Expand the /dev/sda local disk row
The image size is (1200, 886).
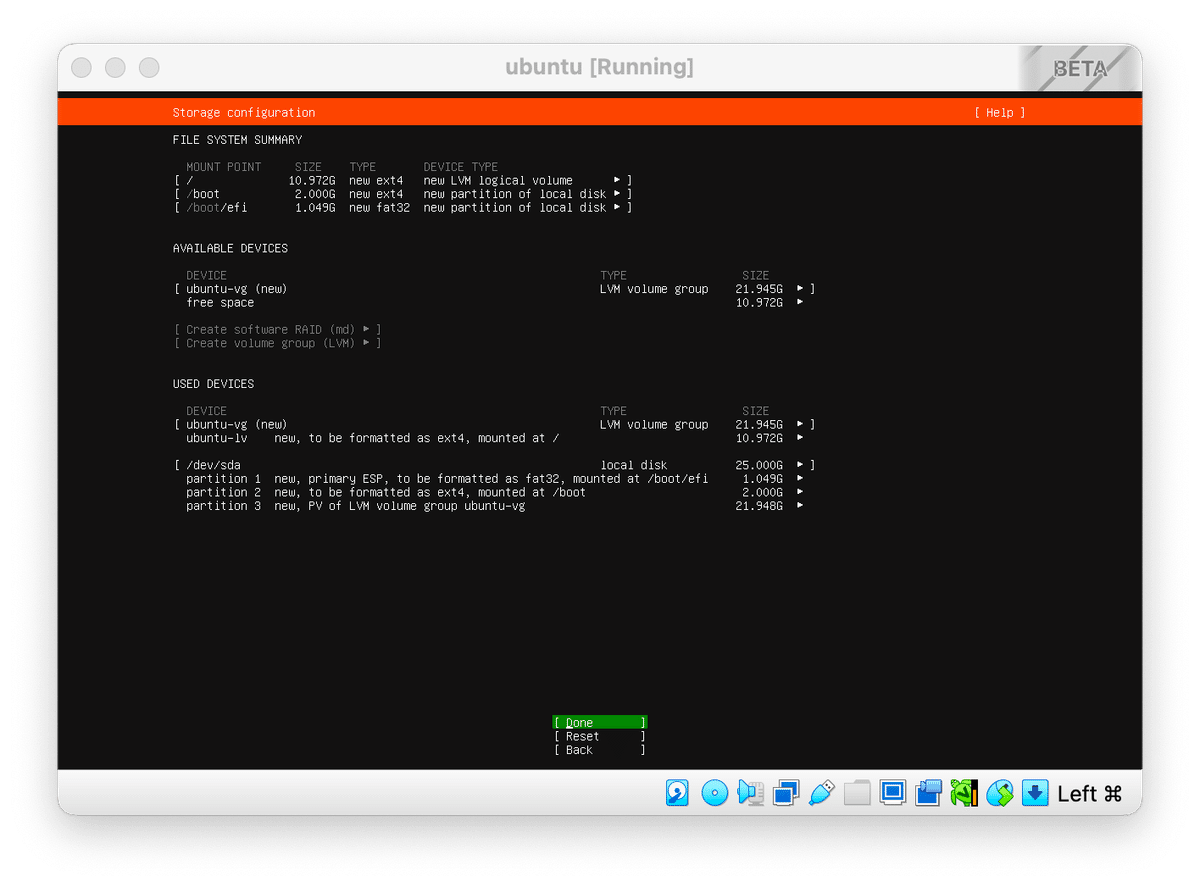coord(495,465)
